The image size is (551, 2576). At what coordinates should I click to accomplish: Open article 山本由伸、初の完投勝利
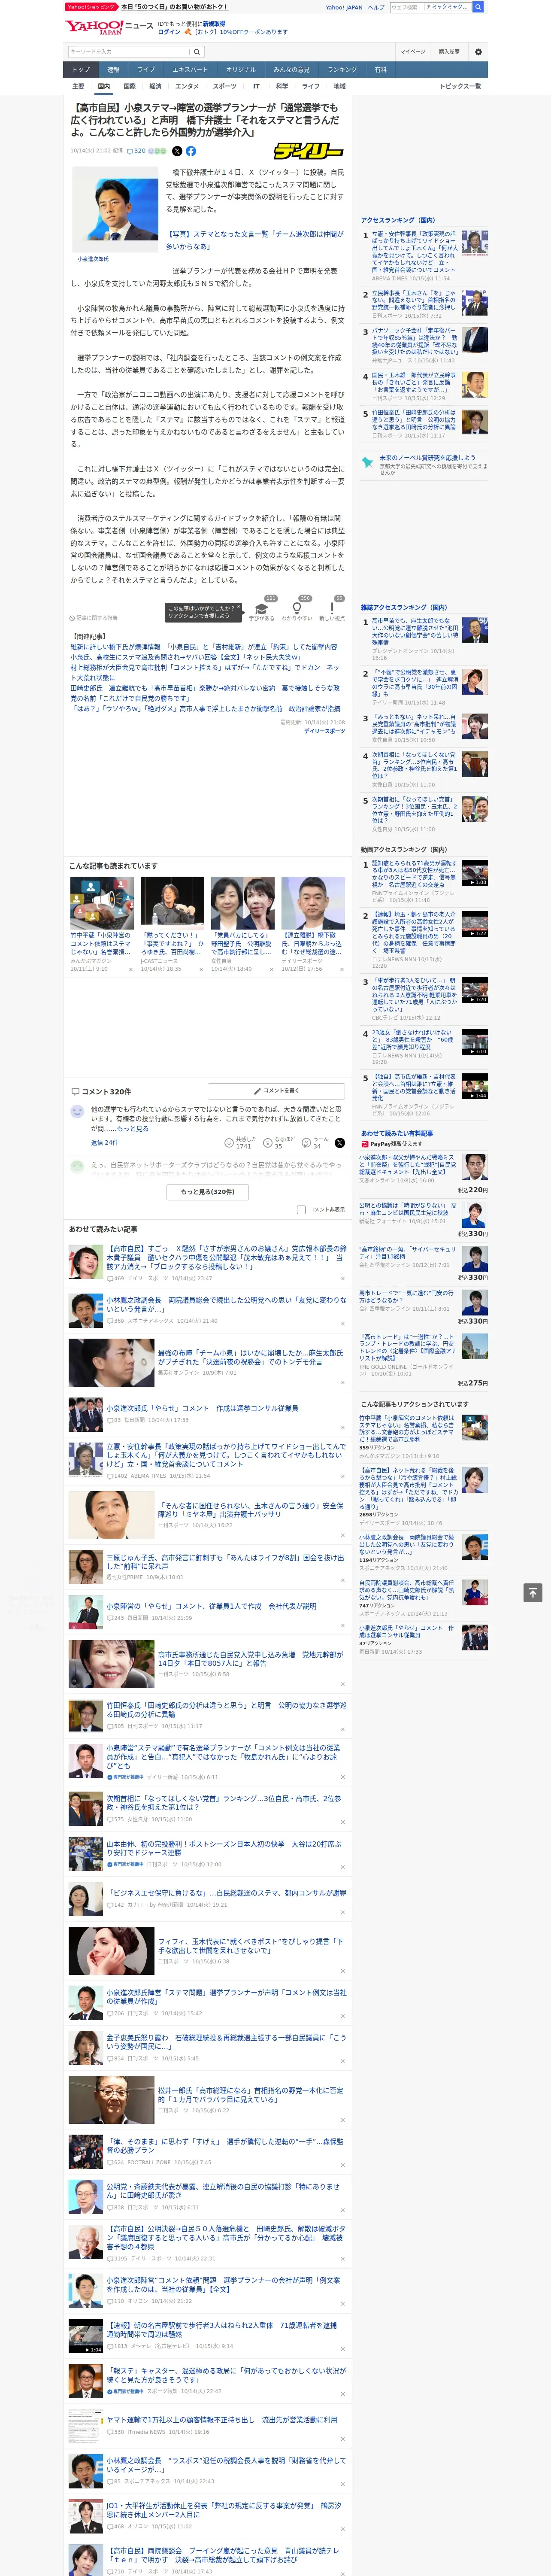[x=224, y=1848]
